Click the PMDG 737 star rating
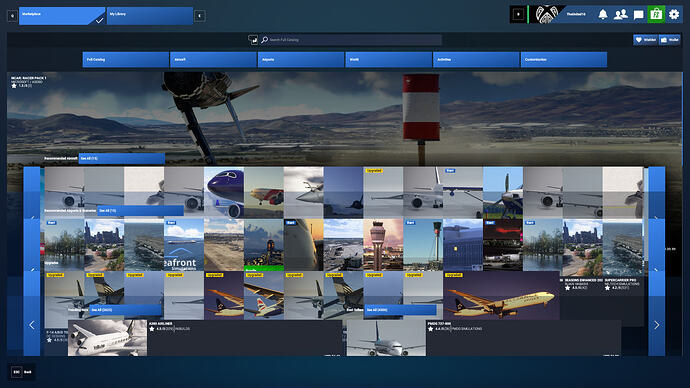 [430, 329]
